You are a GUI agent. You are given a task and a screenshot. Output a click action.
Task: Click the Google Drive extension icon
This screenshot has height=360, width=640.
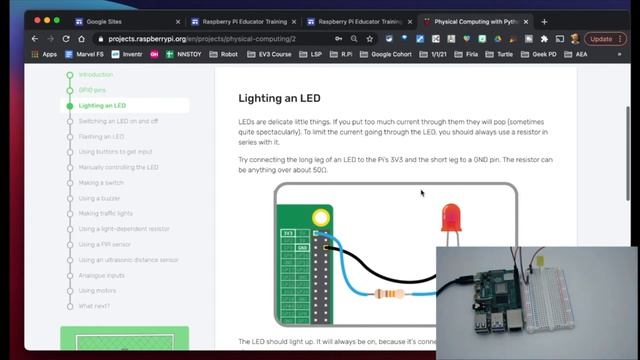(x=498, y=39)
